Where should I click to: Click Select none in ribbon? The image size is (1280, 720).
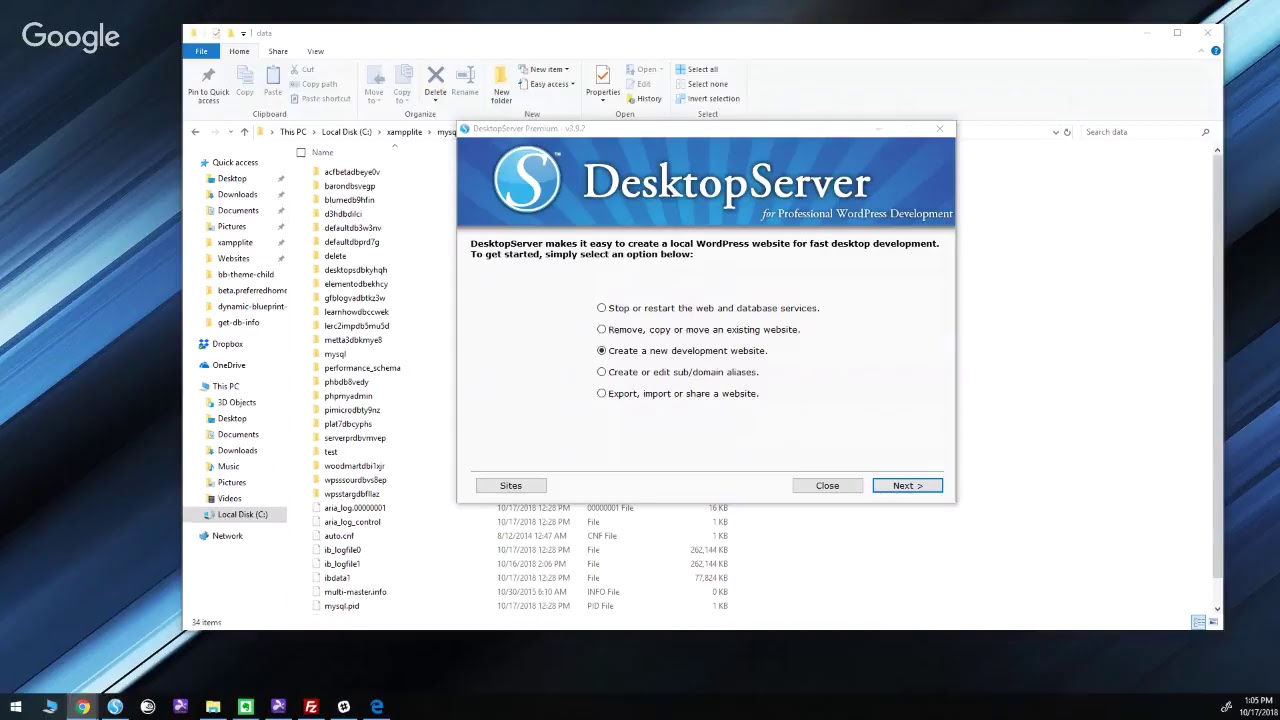[701, 84]
